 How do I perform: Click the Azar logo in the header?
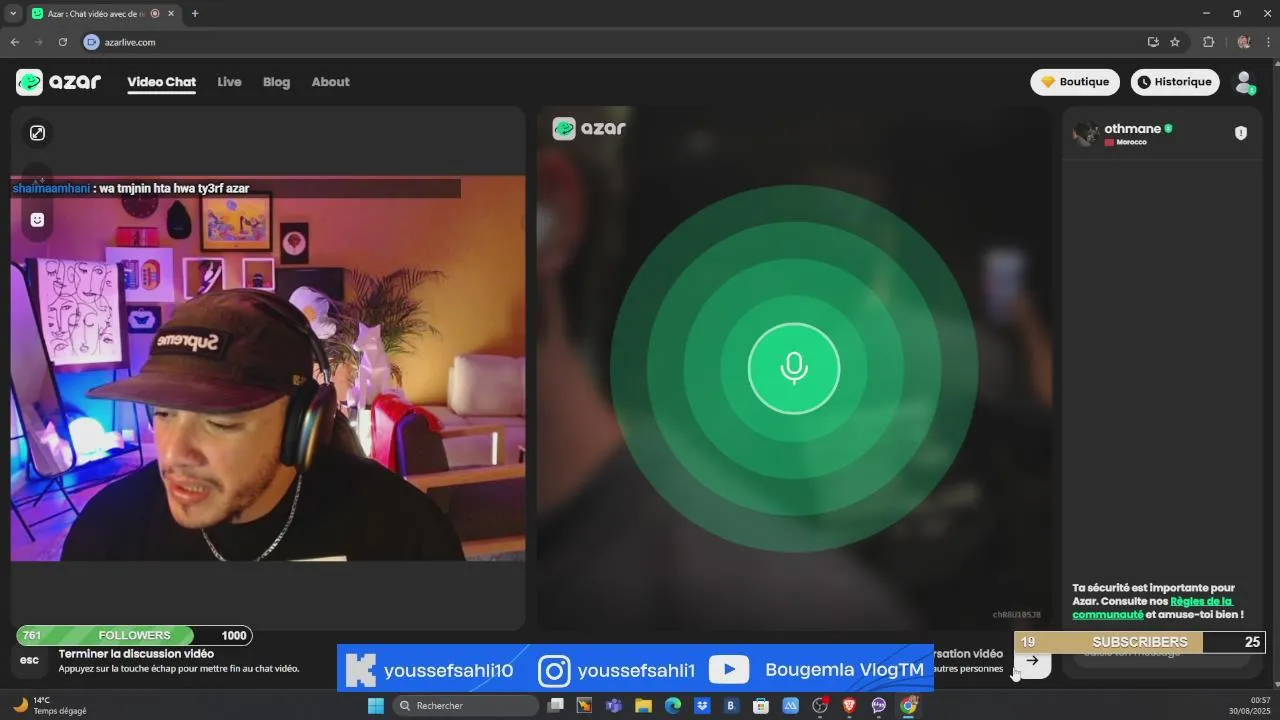point(58,82)
